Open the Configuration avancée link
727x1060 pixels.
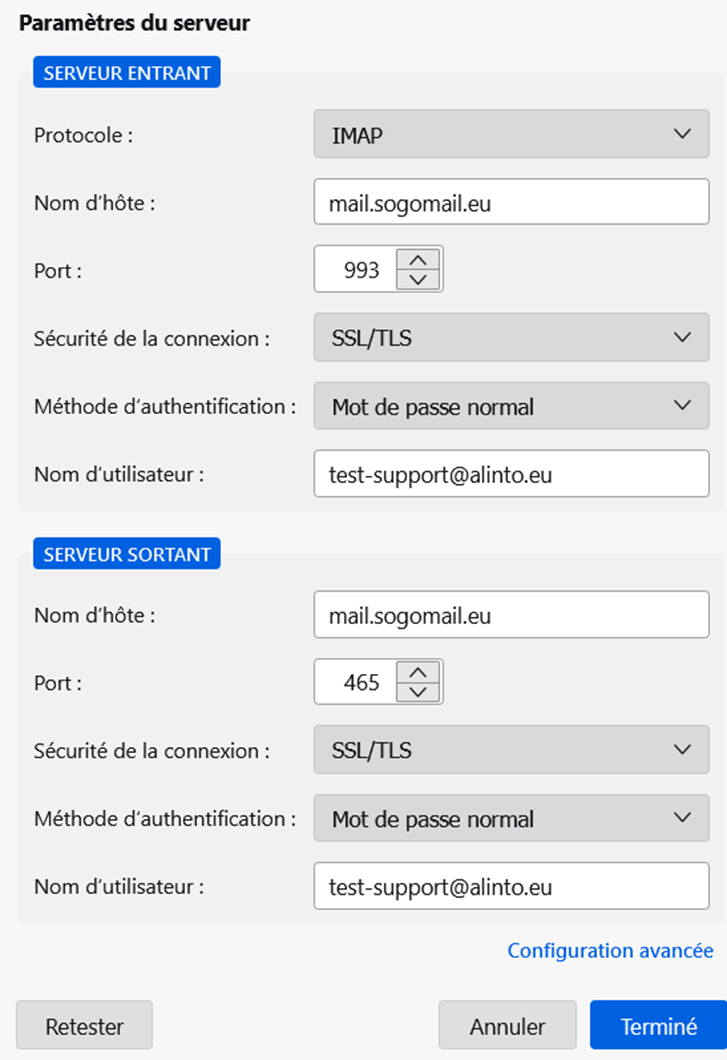[x=610, y=950]
